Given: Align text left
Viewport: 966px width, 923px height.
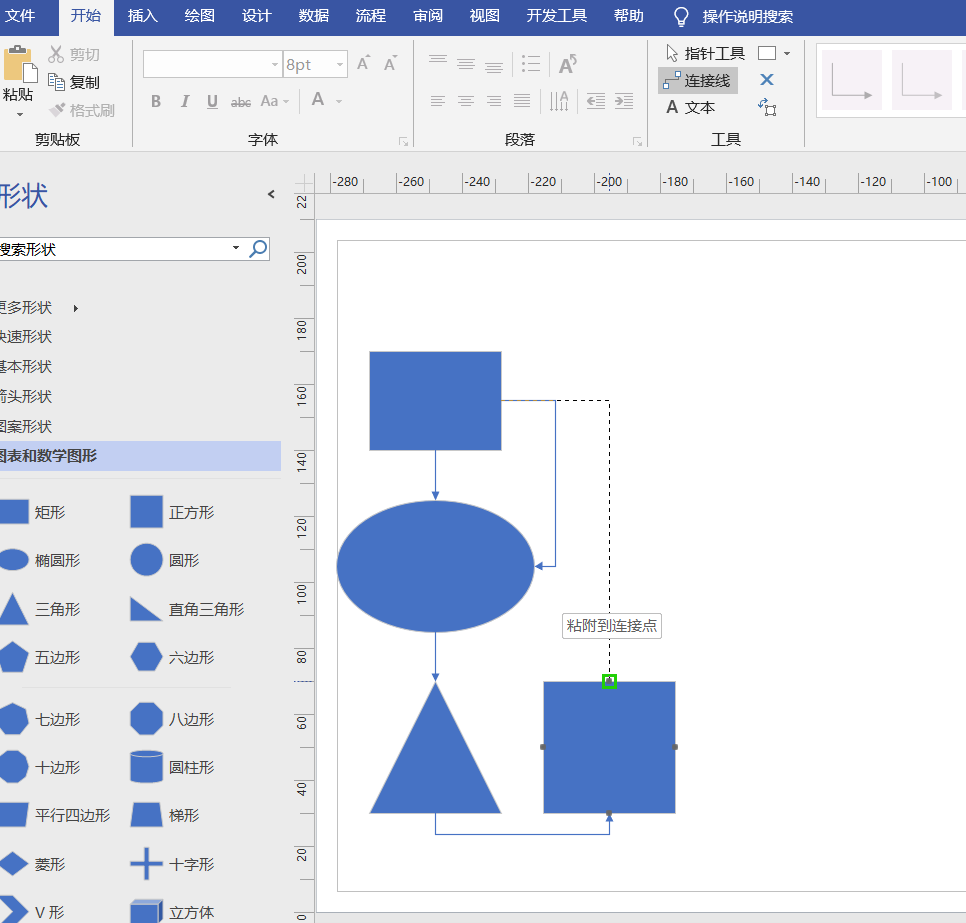Looking at the screenshot, I should point(437,101).
